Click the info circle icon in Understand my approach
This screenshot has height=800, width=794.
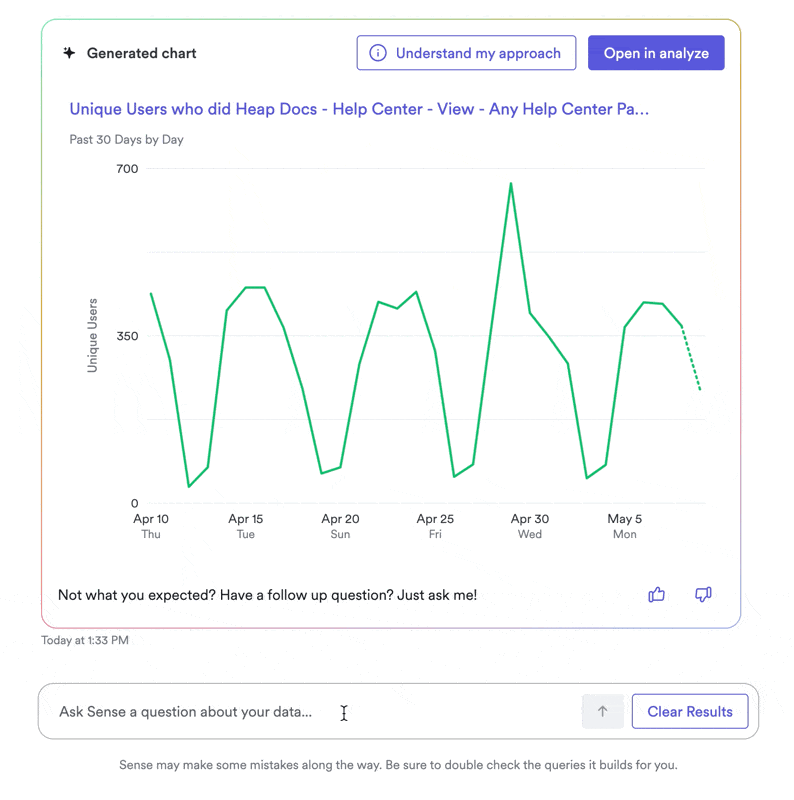coord(378,52)
